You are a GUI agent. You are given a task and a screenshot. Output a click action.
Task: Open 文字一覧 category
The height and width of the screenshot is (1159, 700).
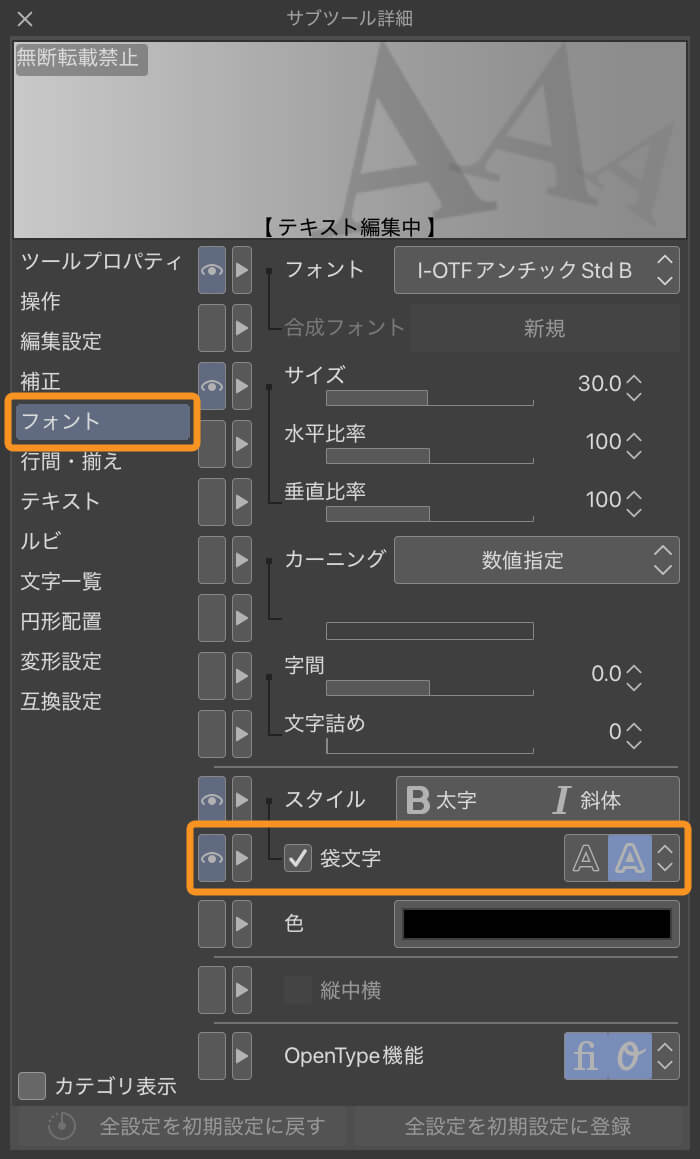(x=61, y=581)
